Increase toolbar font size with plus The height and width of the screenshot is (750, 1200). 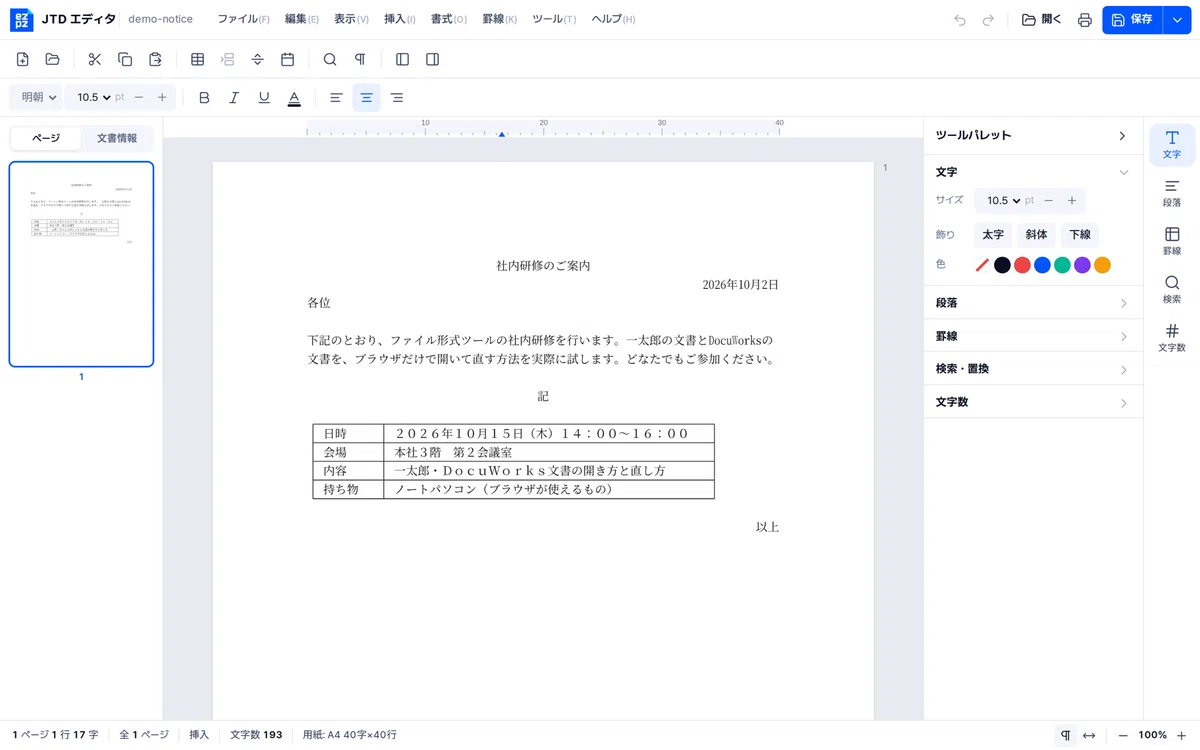click(x=162, y=97)
